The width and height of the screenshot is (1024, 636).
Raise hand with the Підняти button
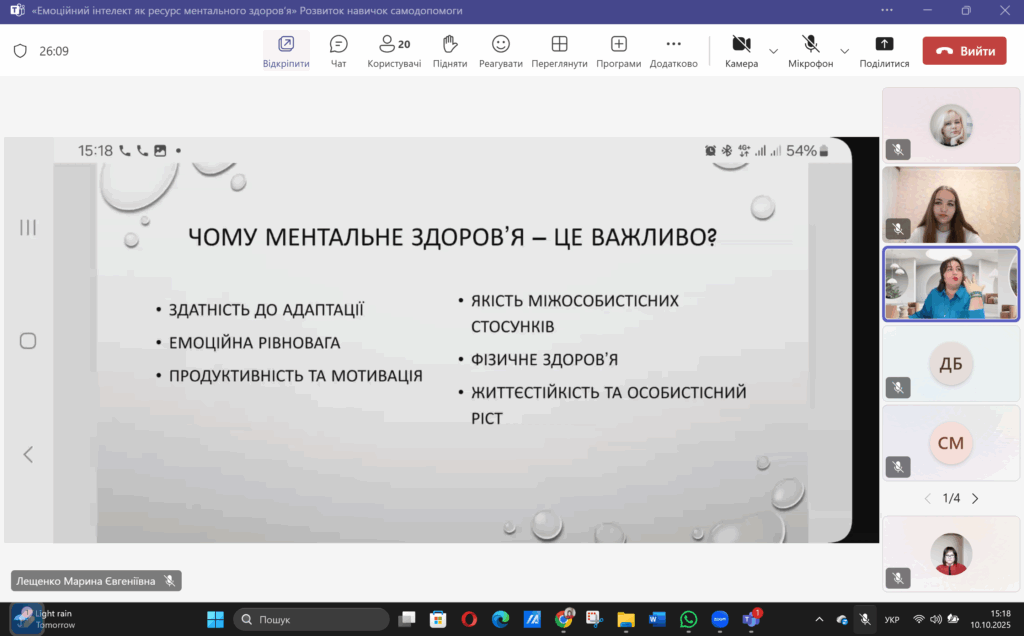(x=450, y=51)
